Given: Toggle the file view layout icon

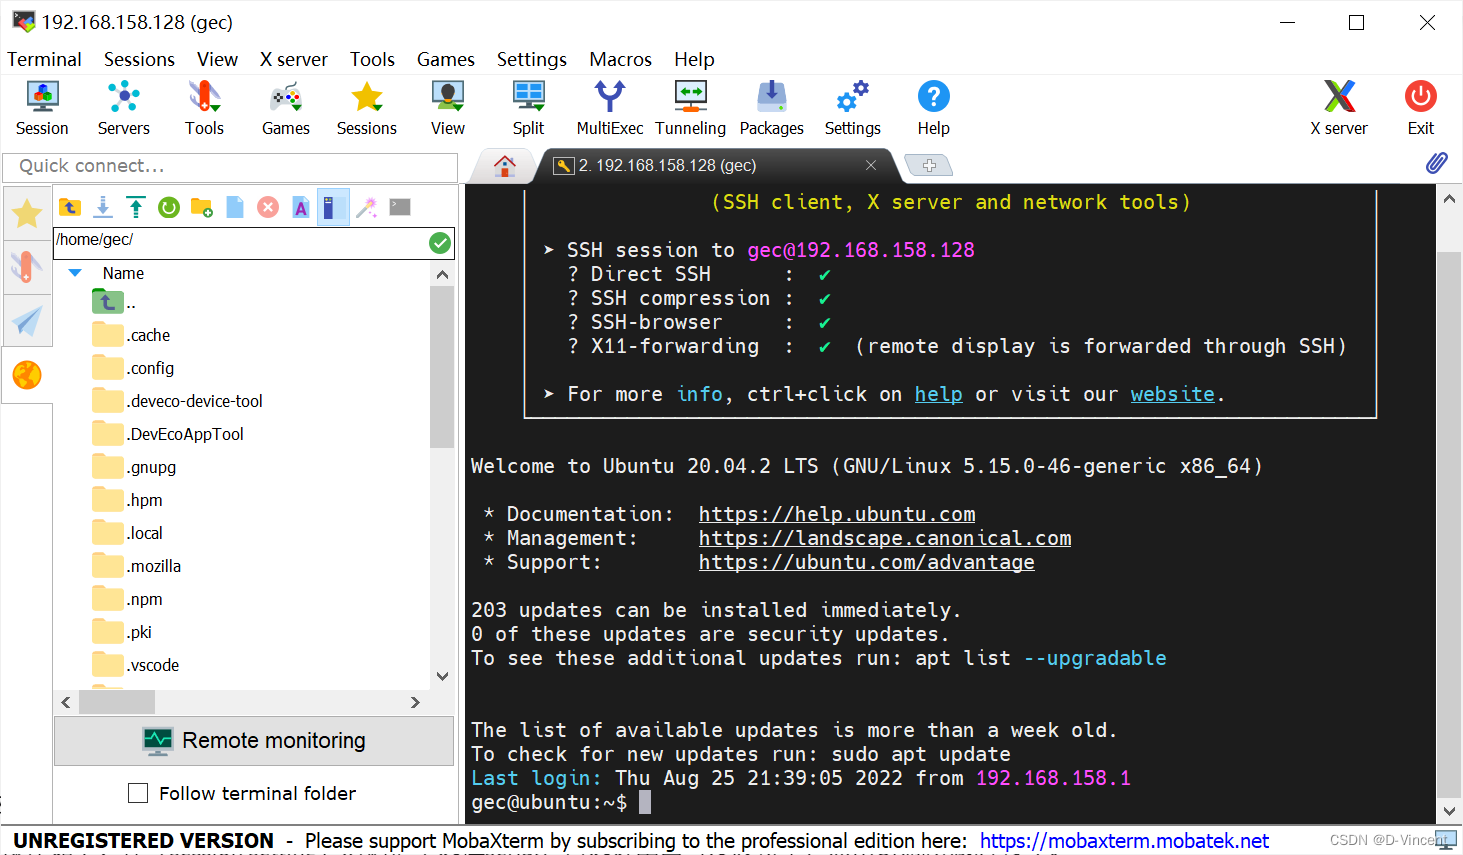Looking at the screenshot, I should click(x=333, y=207).
